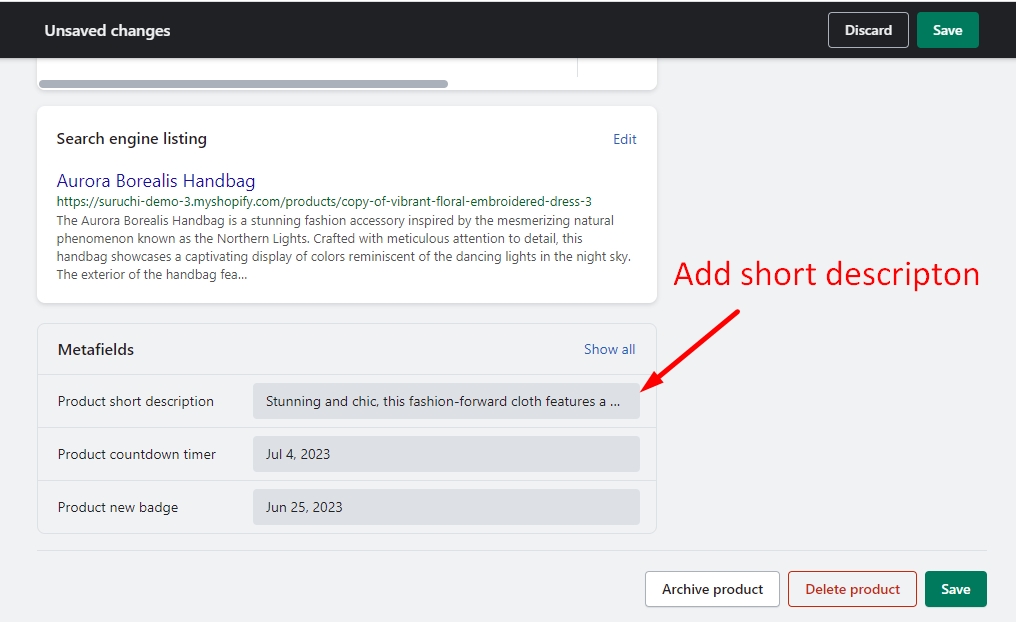Open Edit for Search engine listing
1016x622 pixels.
tap(624, 139)
